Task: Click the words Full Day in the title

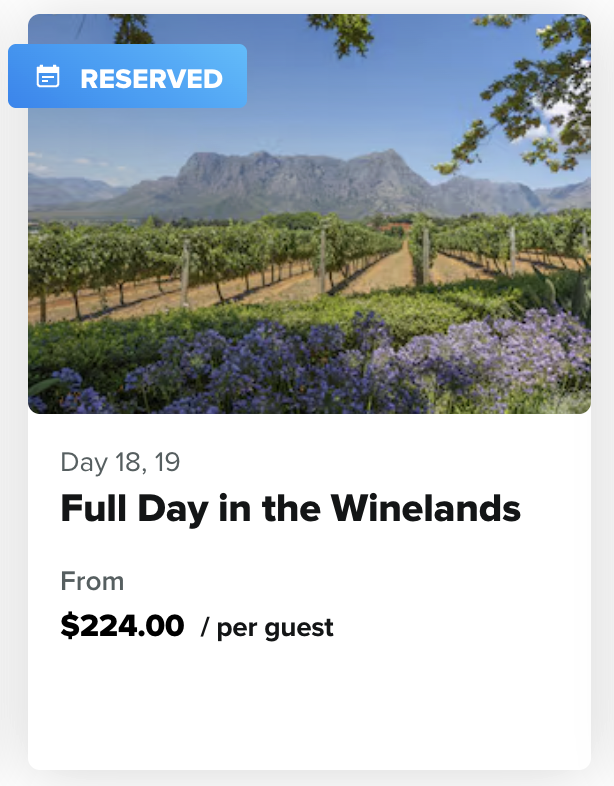Action: (124, 509)
